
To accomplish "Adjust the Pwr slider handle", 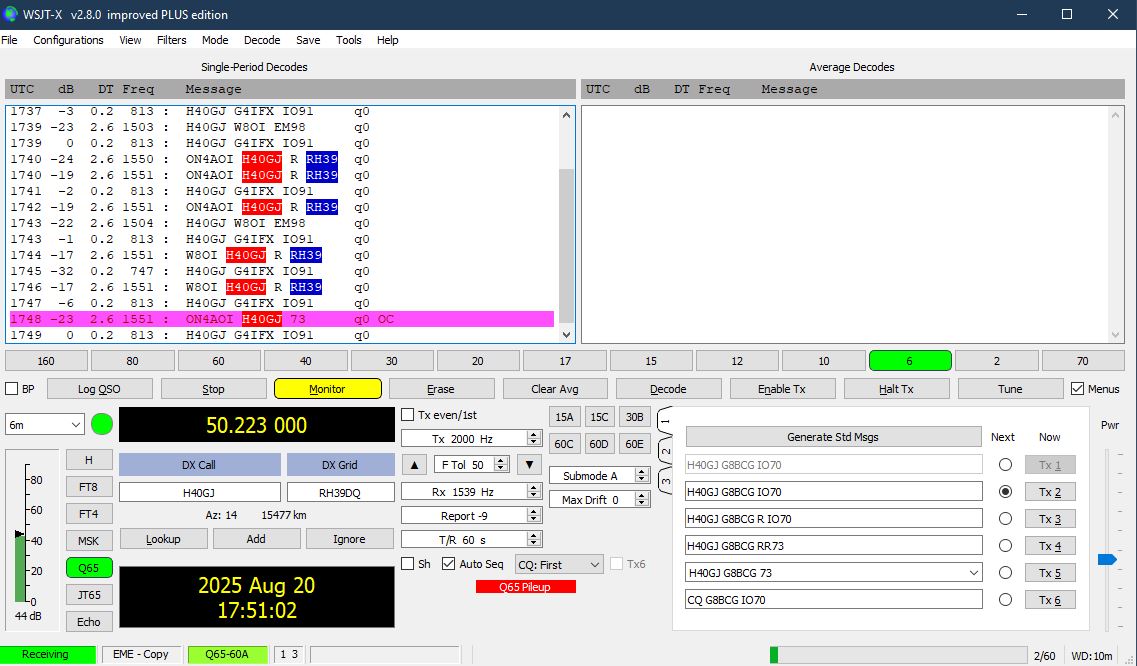I will pyautogui.click(x=1106, y=559).
